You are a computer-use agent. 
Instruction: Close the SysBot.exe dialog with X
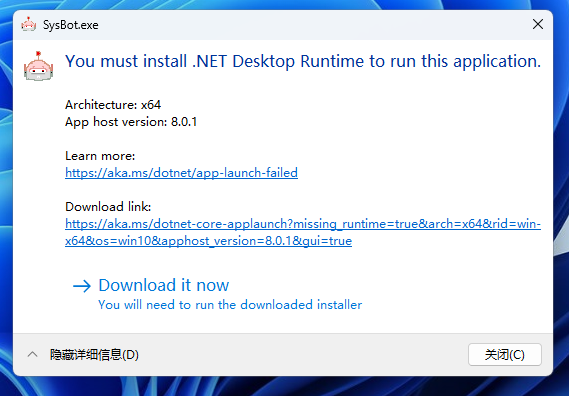pos(538,24)
